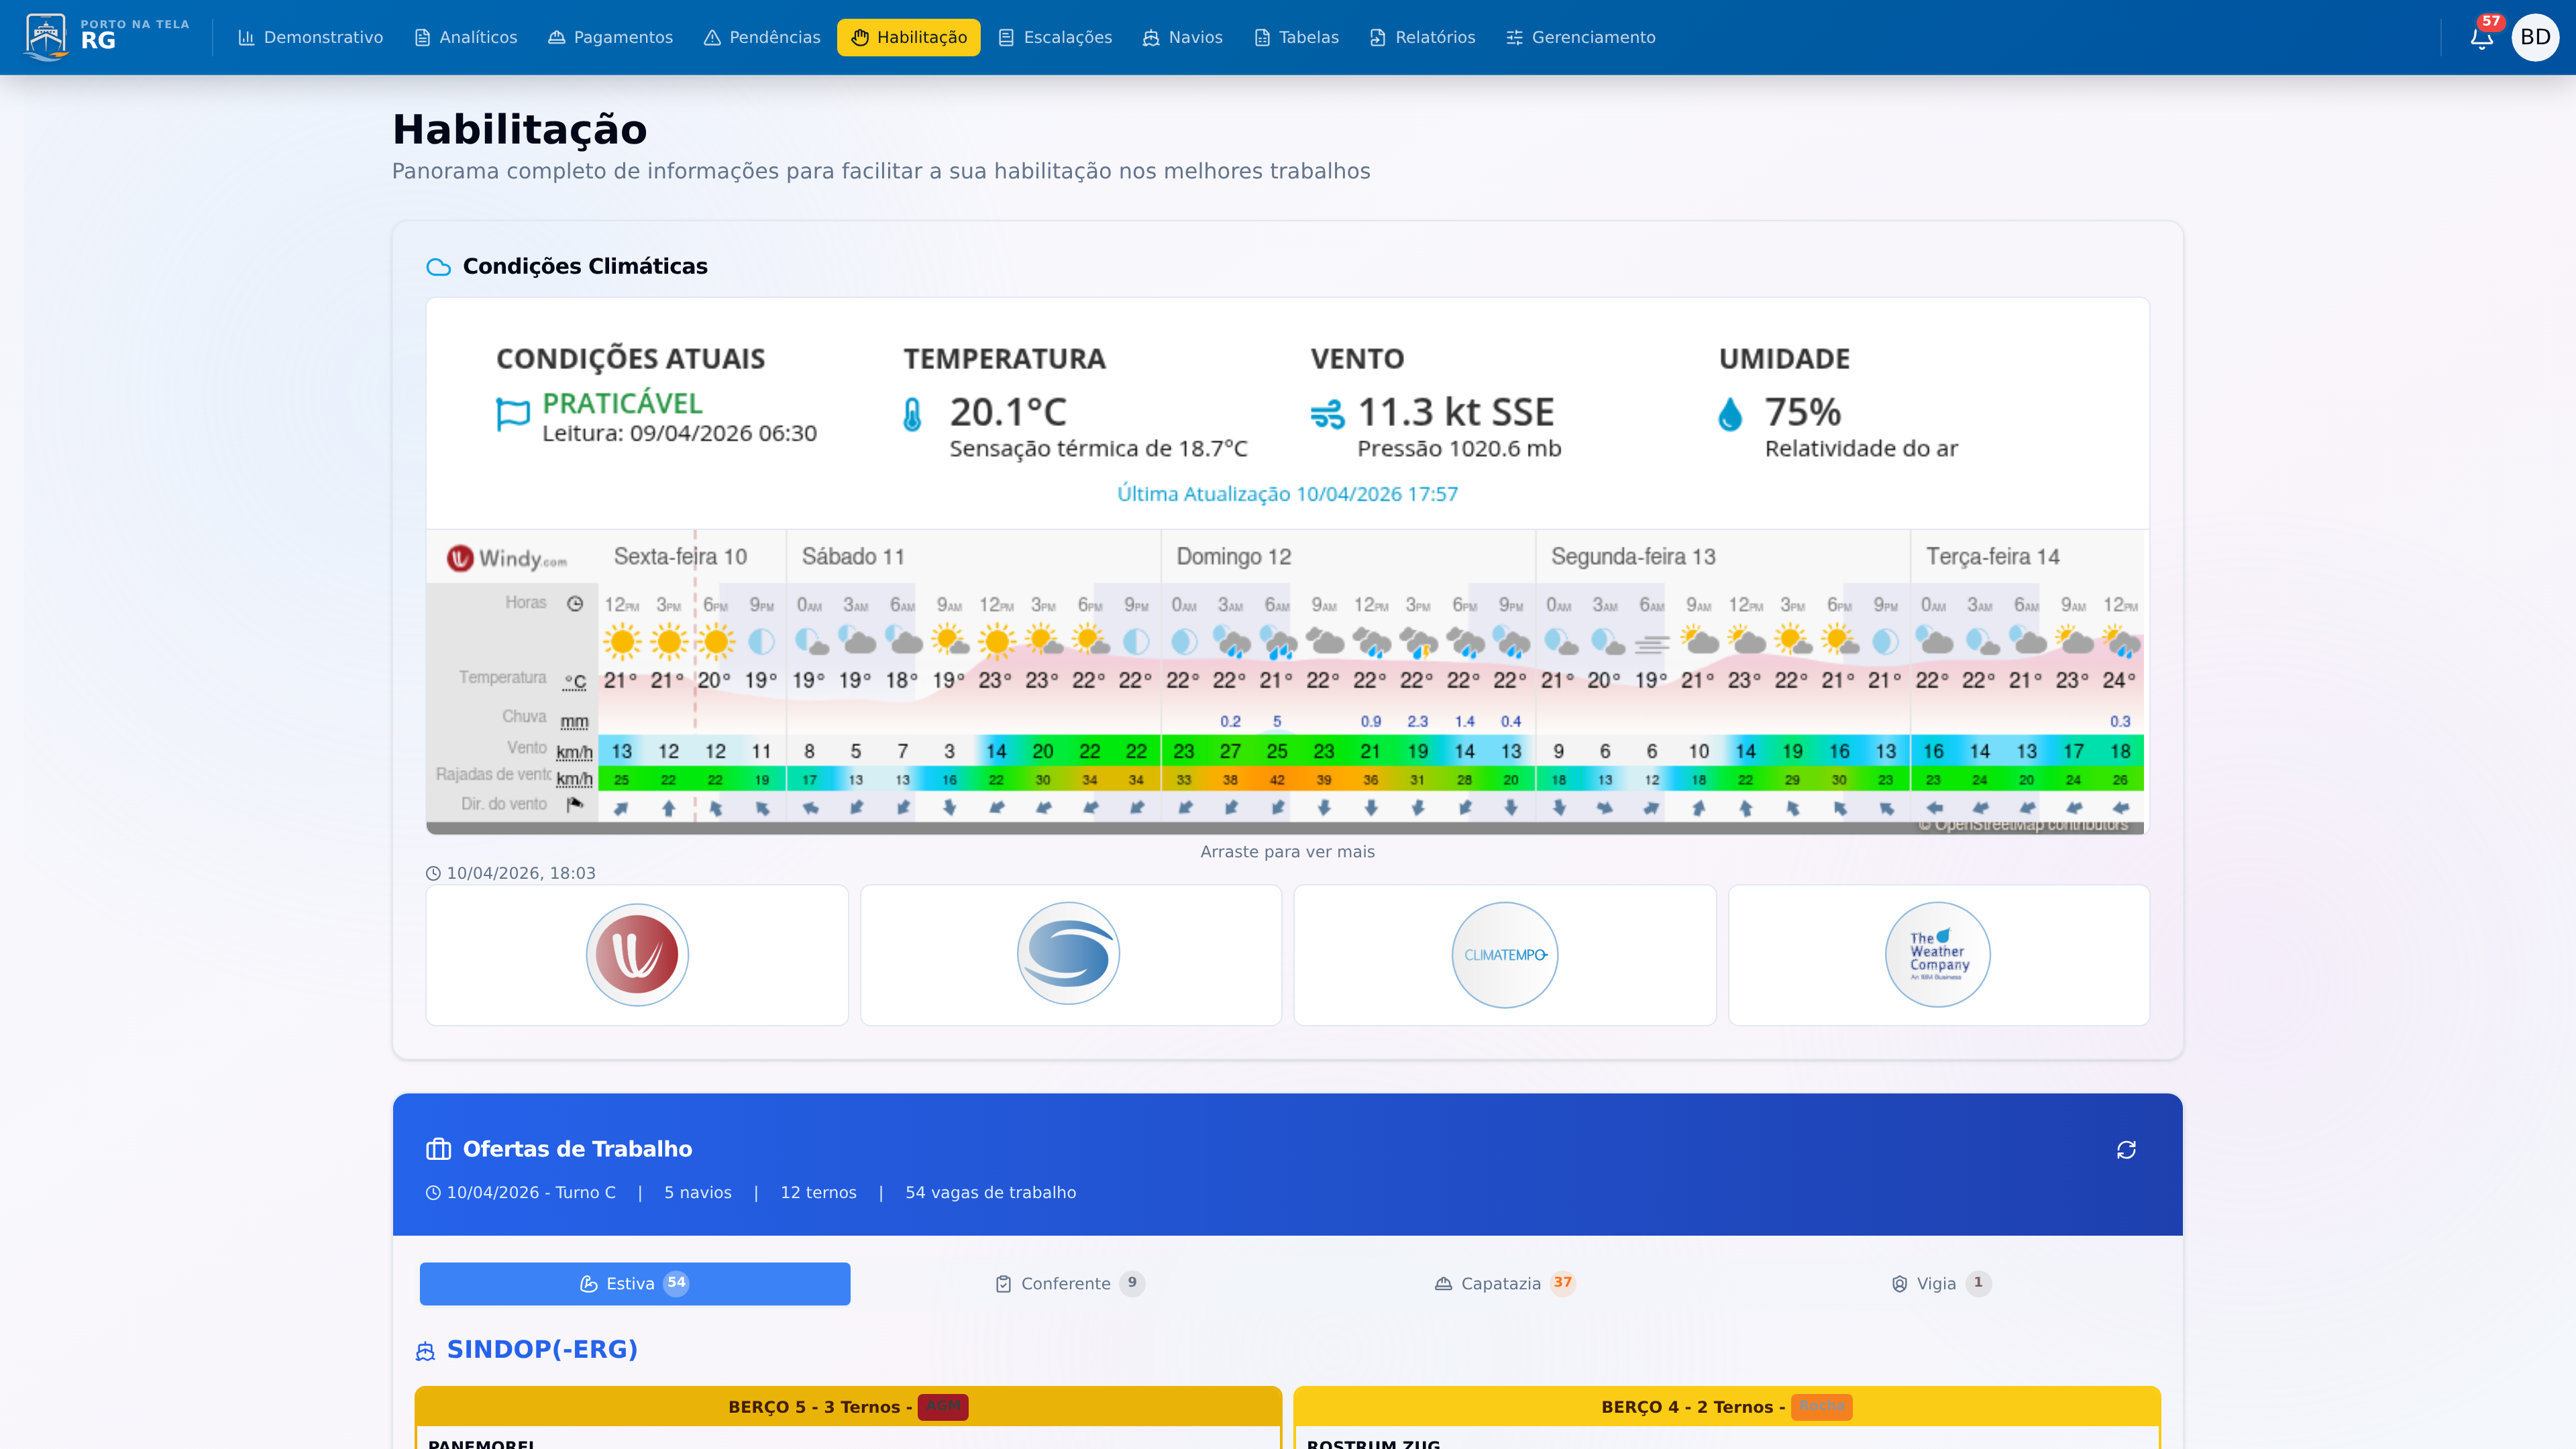Click Última Atualização 10/04/2026 17:57 text
The width and height of the screenshot is (2576, 1449).
click(x=1287, y=492)
